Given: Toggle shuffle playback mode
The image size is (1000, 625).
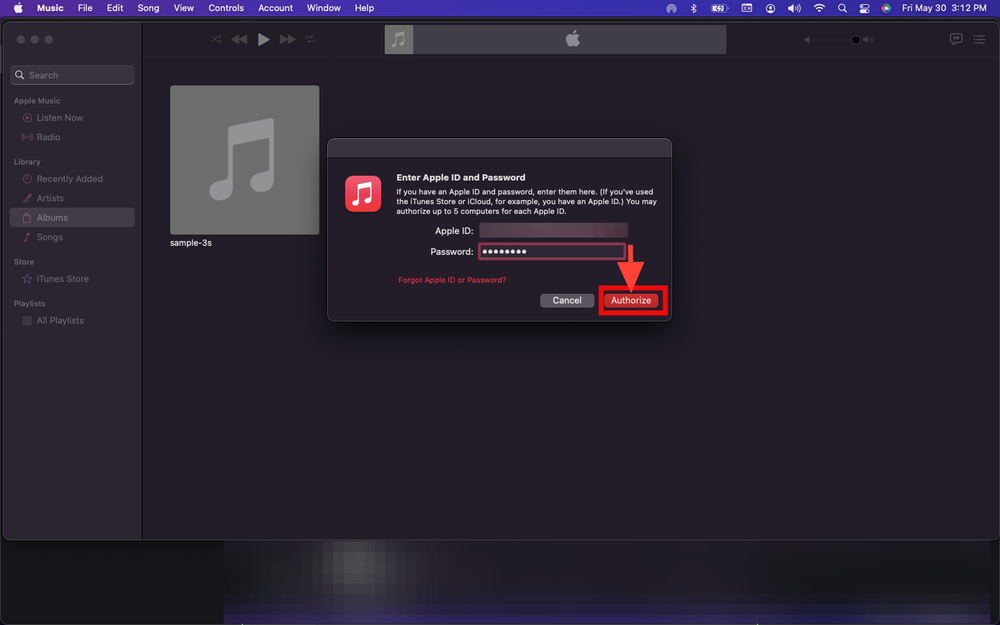Looking at the screenshot, I should click(x=215, y=39).
